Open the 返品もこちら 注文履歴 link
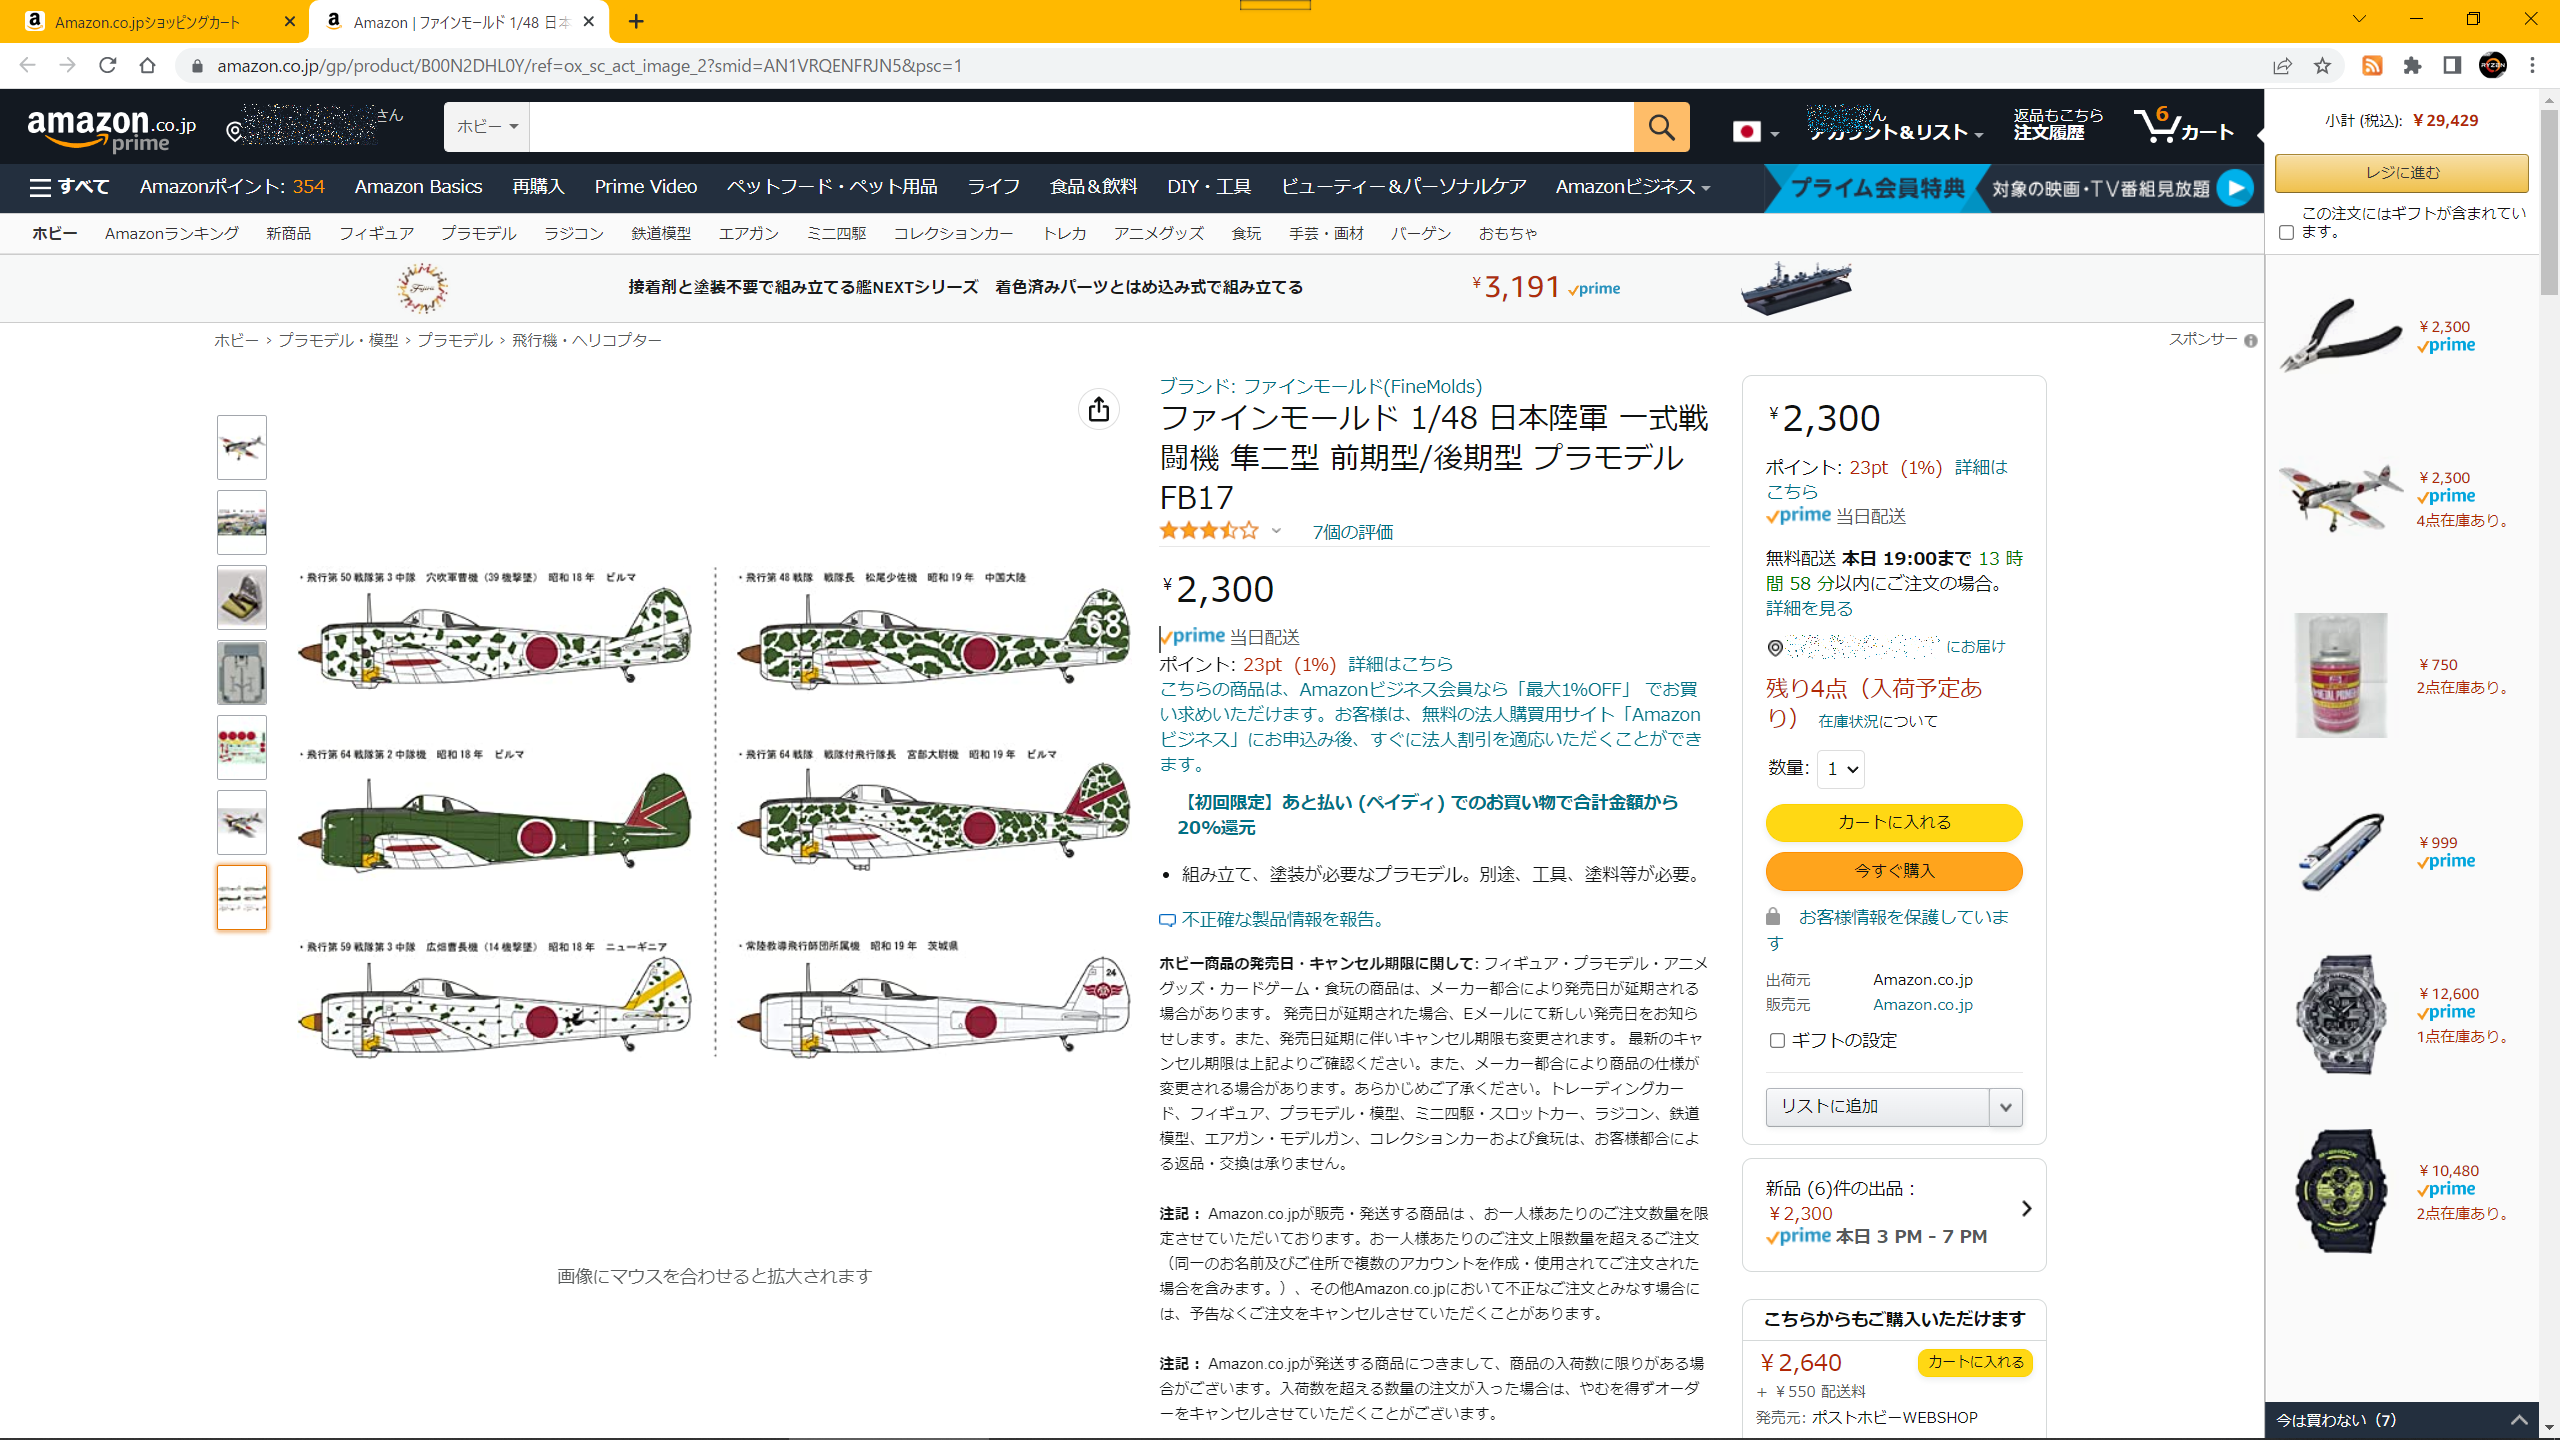The width and height of the screenshot is (2560, 1440). pyautogui.click(x=2058, y=125)
